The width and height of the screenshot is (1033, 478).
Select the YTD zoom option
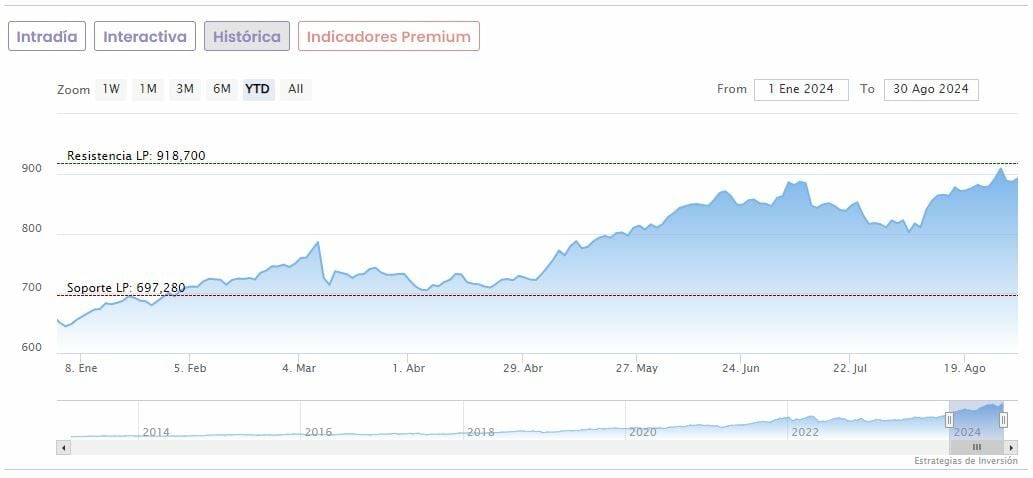(x=257, y=89)
